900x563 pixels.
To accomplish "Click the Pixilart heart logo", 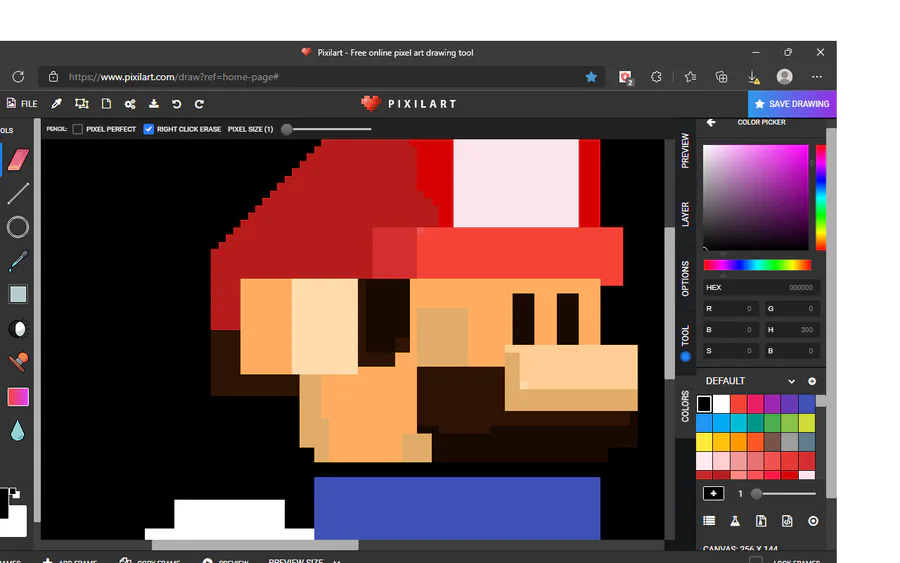I will click(370, 103).
